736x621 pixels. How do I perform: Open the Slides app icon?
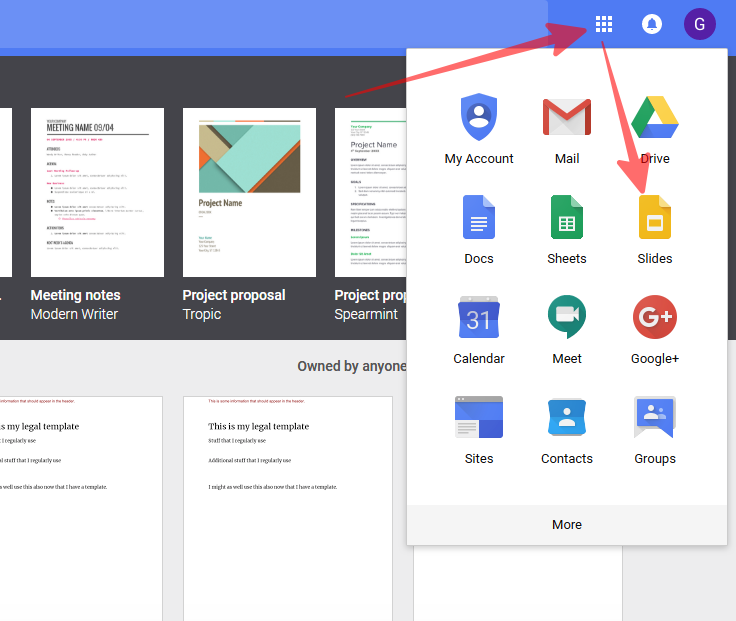655,217
